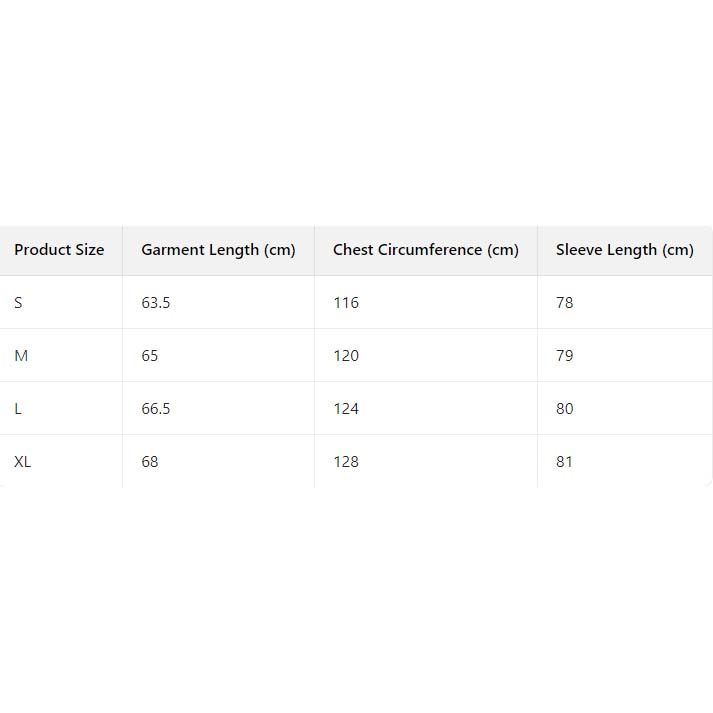Click the 120 chest circumference cell

tap(346, 356)
